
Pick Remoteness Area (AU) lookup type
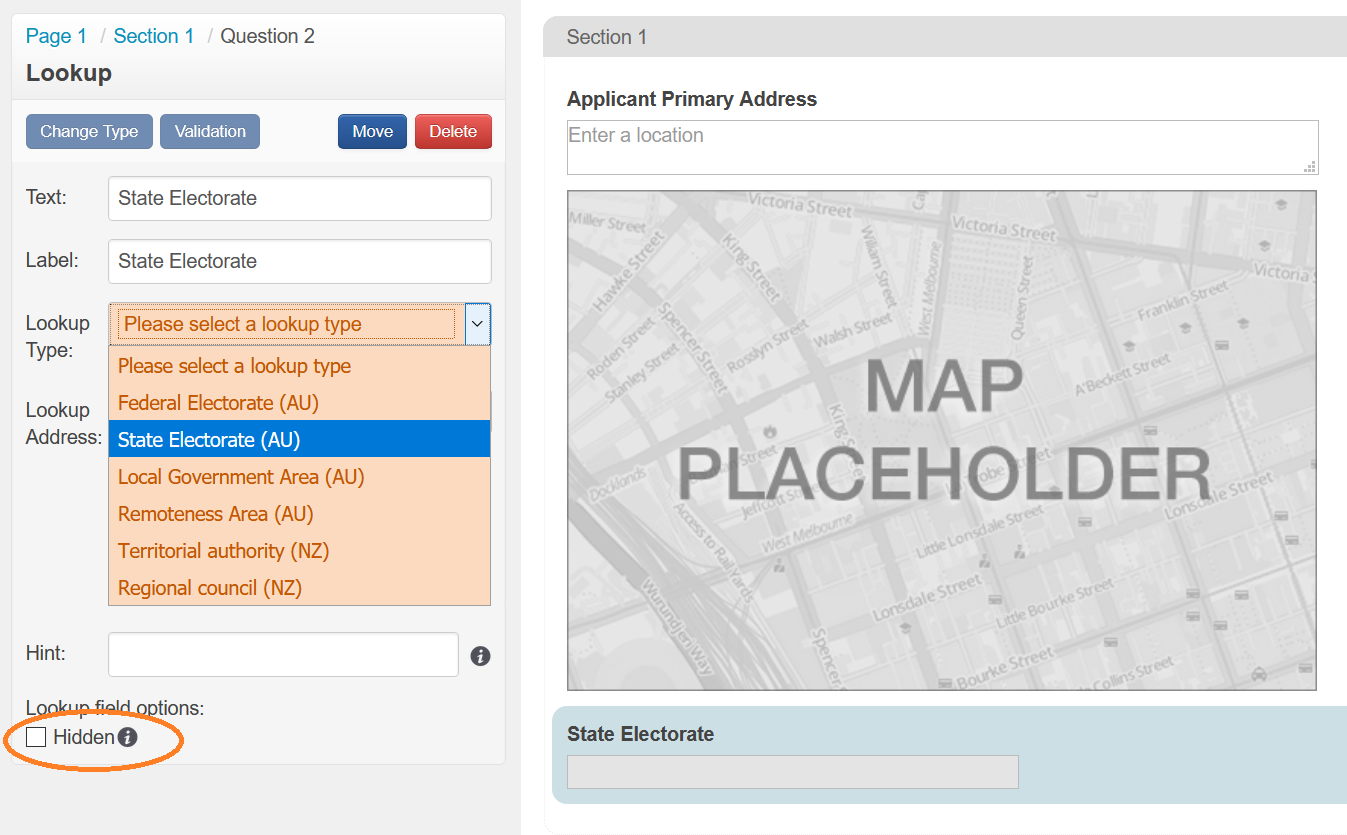click(x=216, y=514)
